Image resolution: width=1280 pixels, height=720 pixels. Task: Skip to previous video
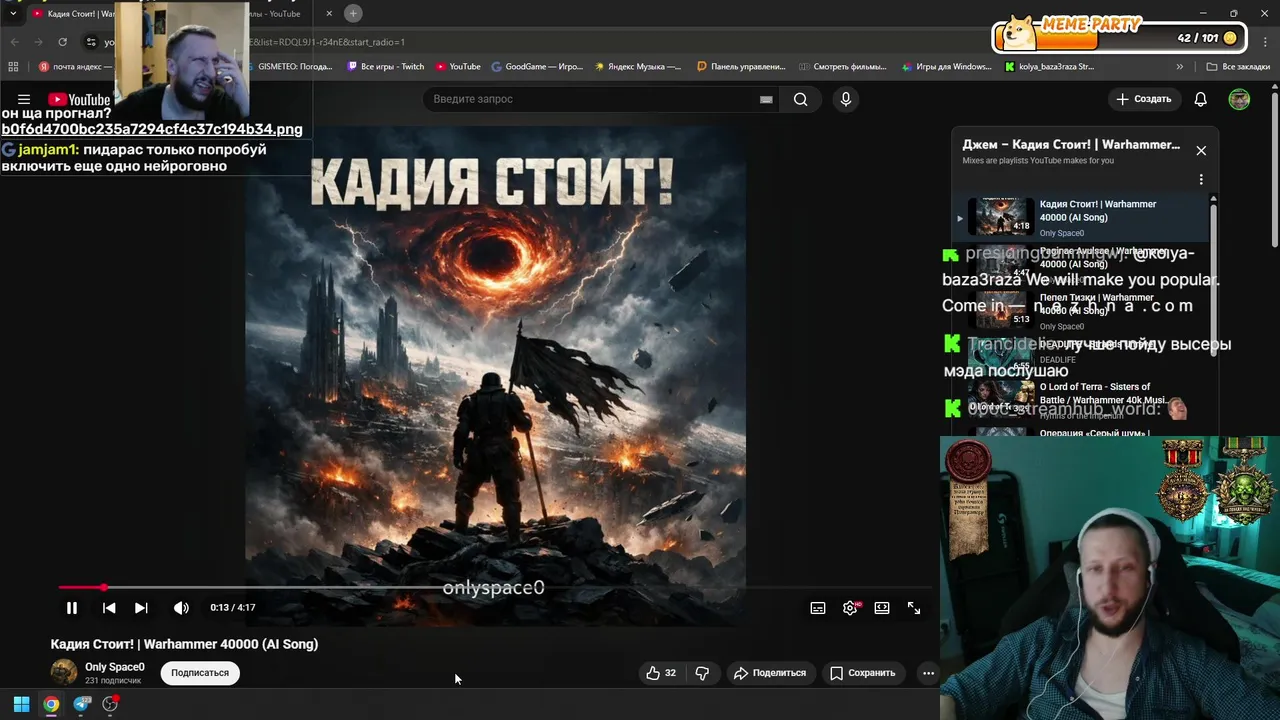point(109,608)
